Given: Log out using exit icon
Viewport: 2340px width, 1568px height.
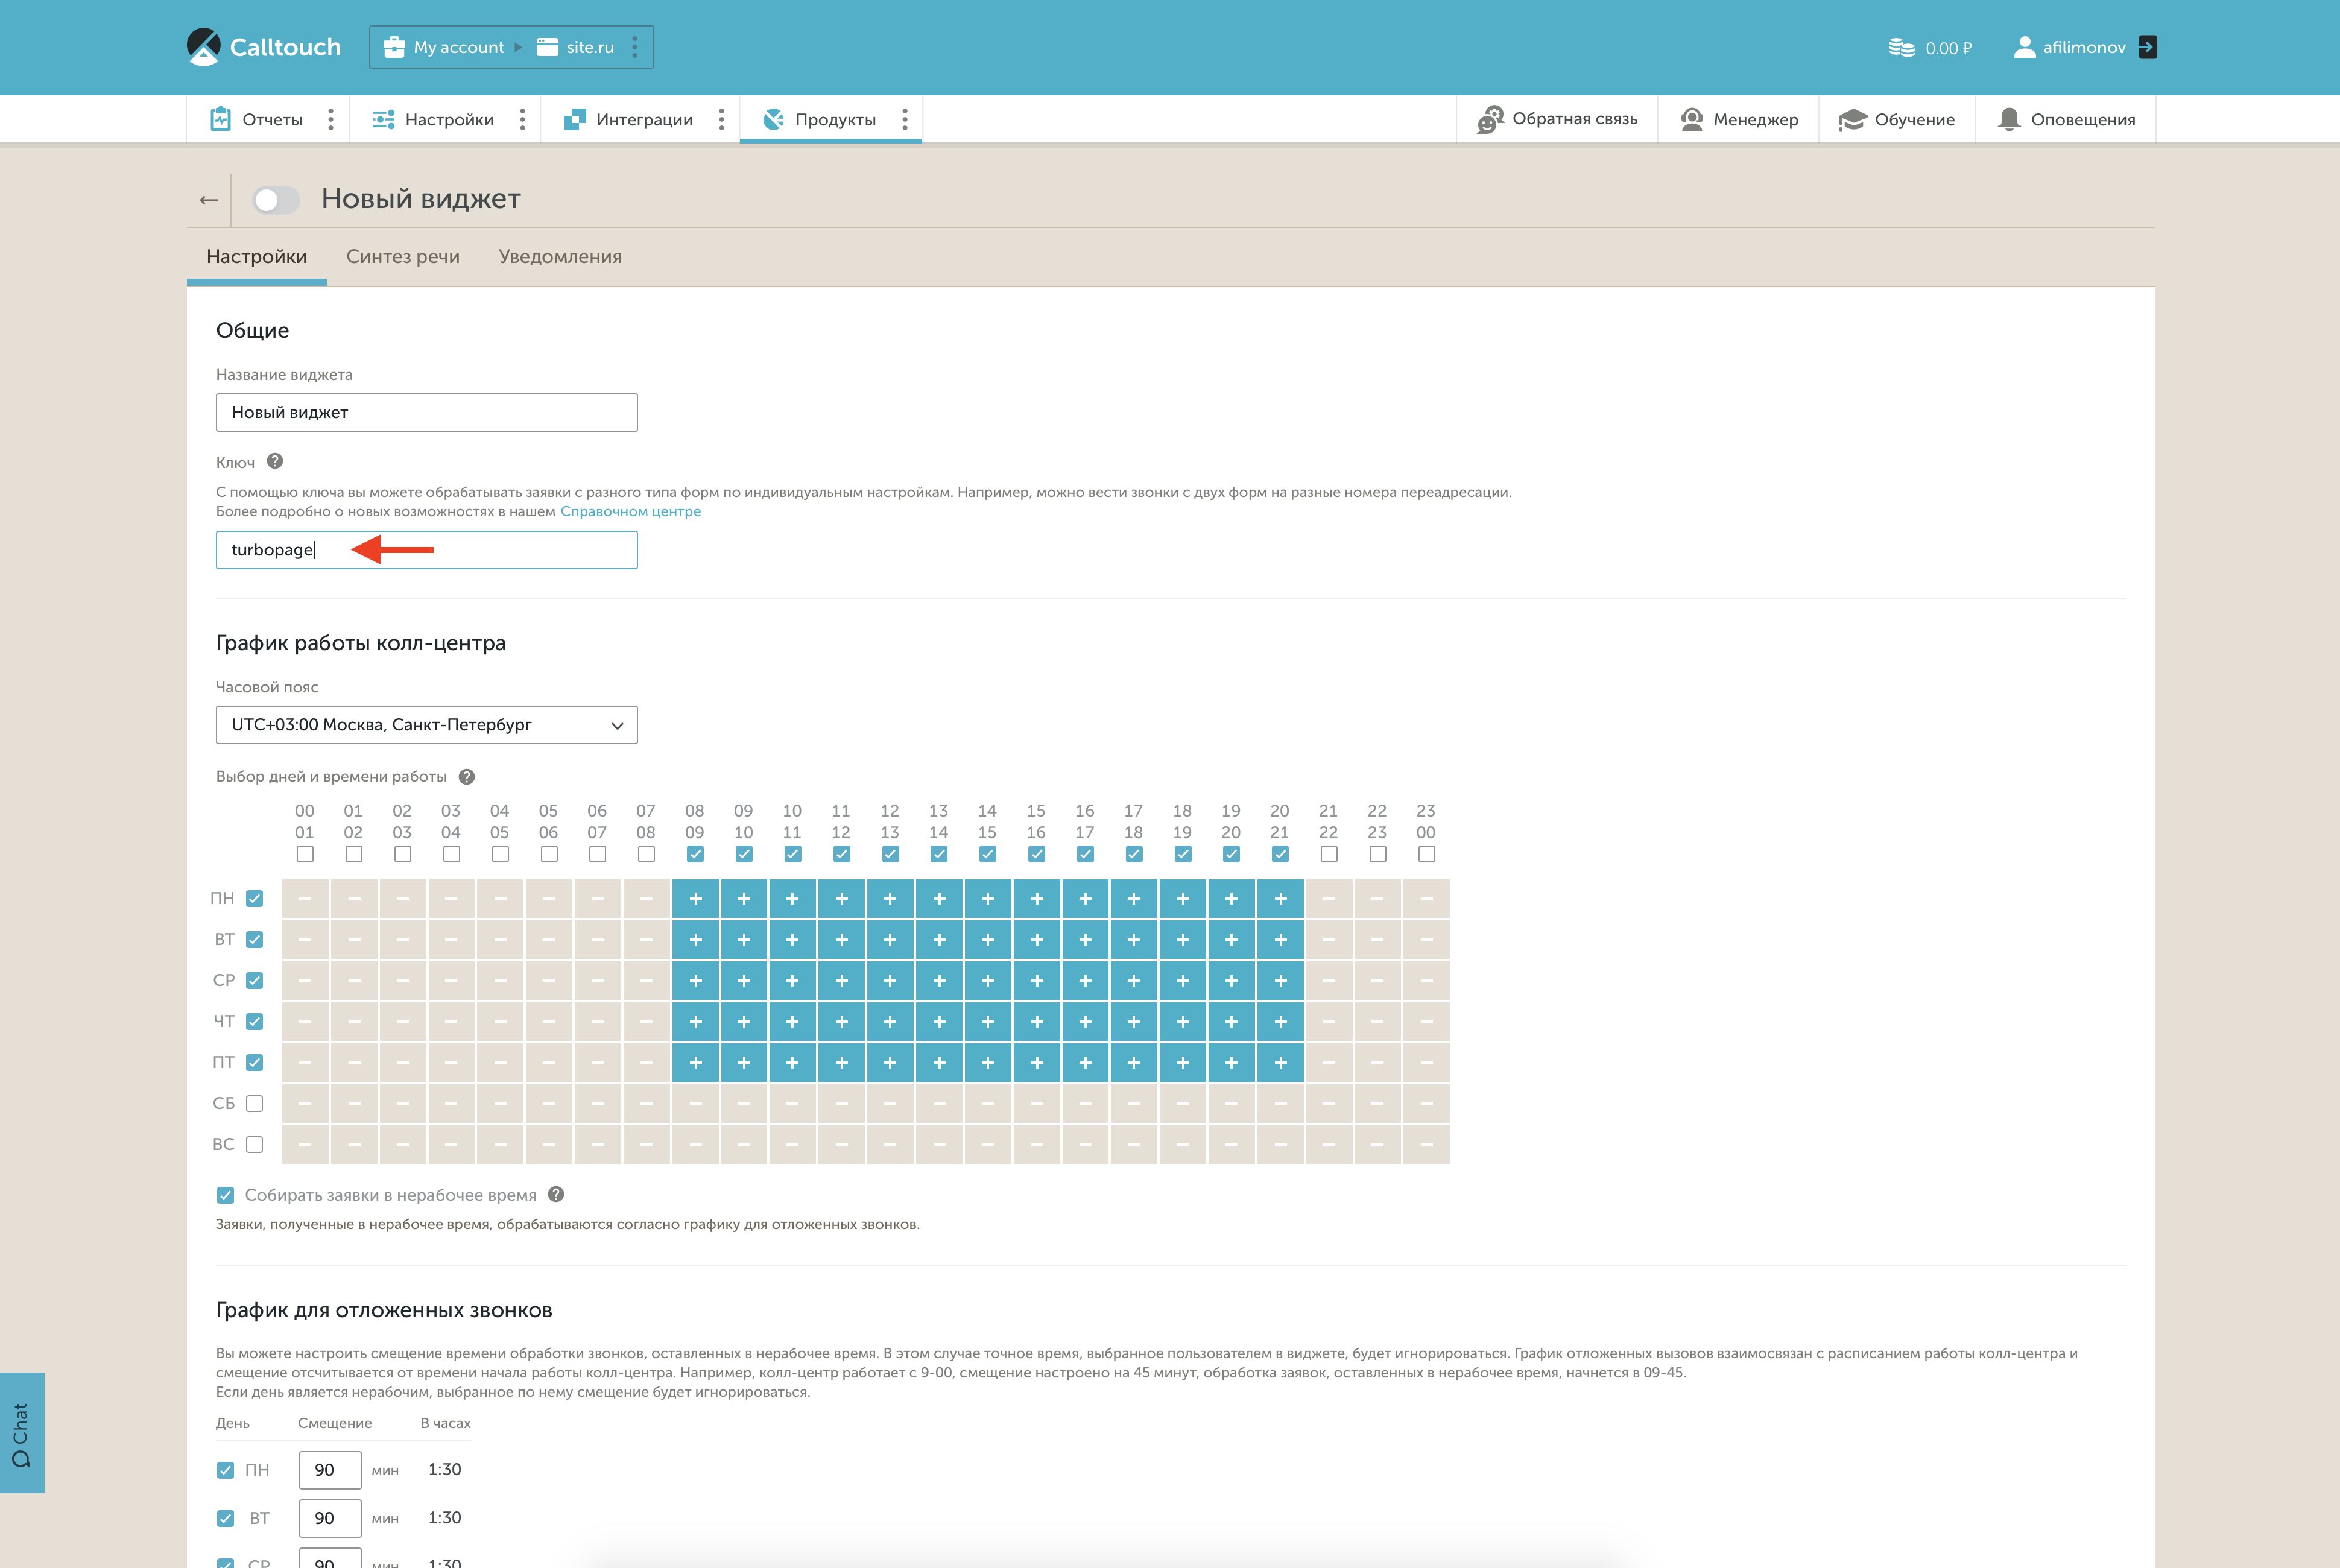Looking at the screenshot, I should click(2147, 47).
